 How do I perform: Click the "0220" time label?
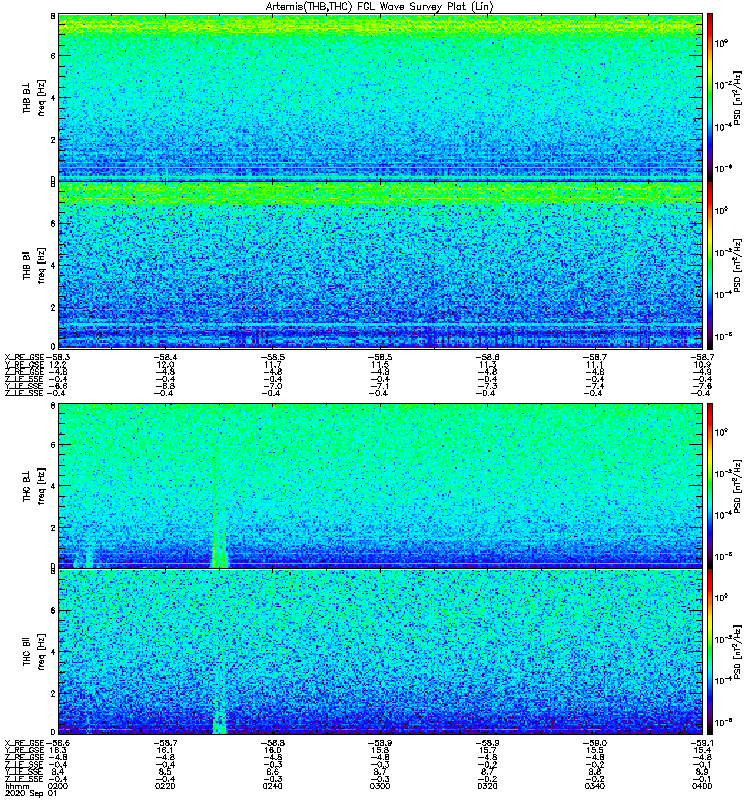[x=165, y=786]
